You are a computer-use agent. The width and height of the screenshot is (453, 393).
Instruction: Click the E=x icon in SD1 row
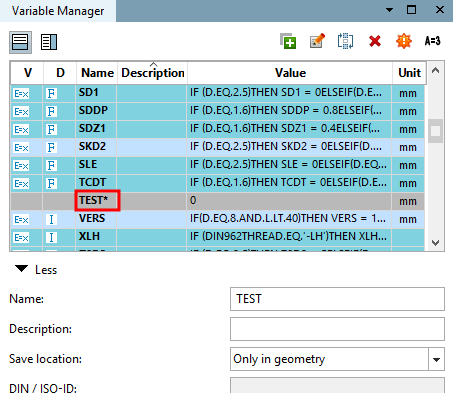[21, 94]
